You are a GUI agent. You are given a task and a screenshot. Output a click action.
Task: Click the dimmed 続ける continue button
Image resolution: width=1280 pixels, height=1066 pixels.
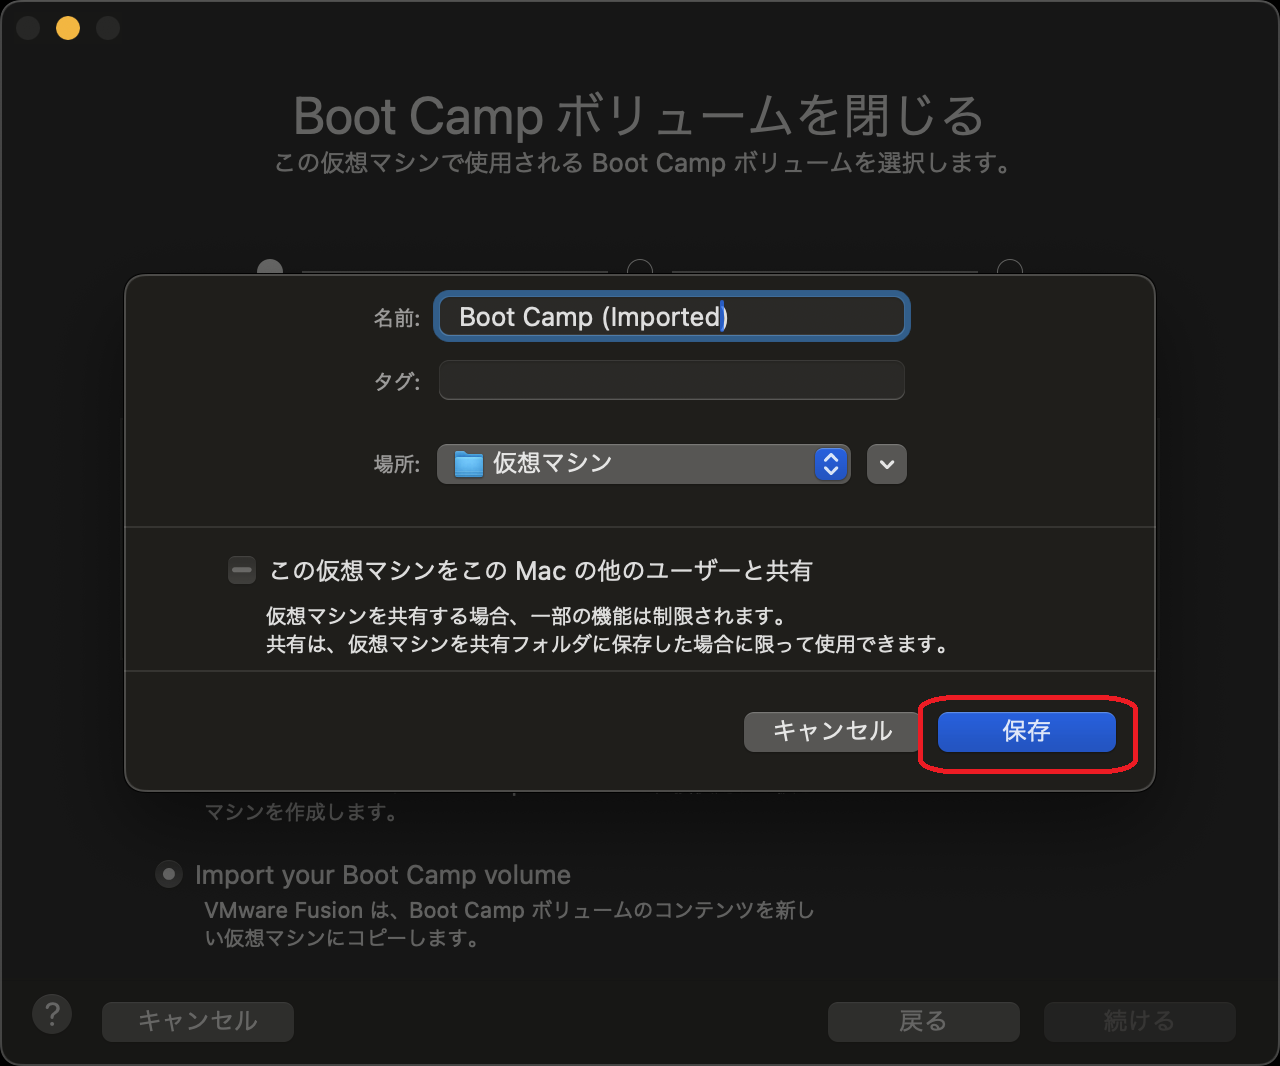(x=1139, y=1021)
